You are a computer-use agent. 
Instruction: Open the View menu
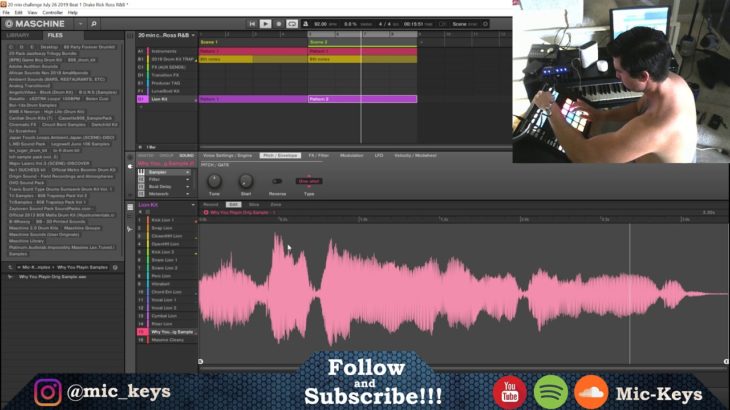(32, 13)
